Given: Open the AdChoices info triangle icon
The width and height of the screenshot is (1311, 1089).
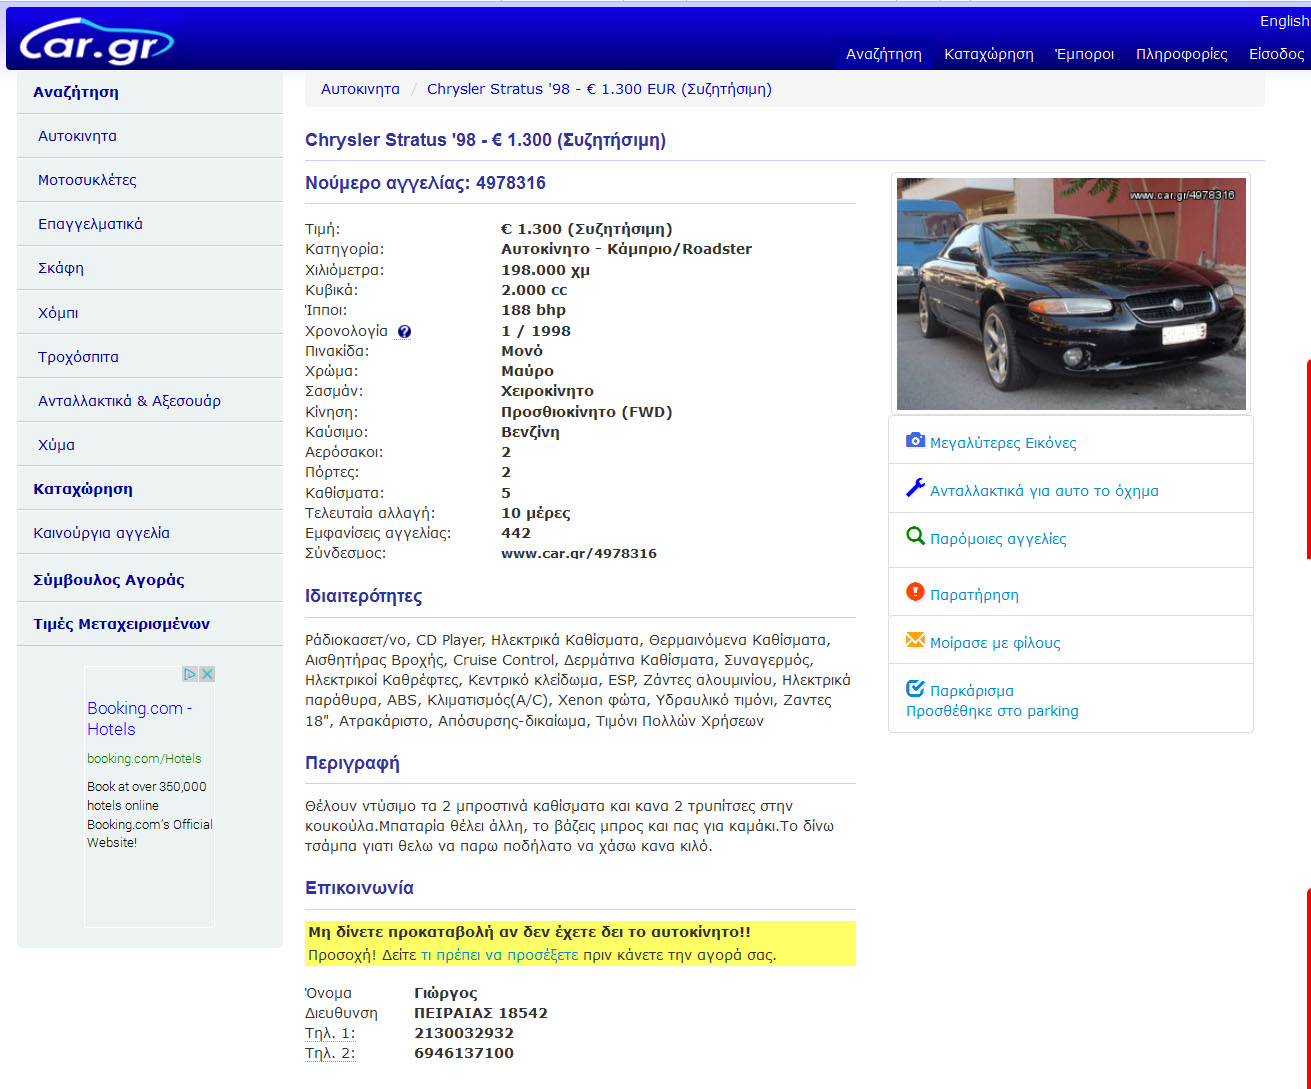Looking at the screenshot, I should click(x=189, y=674).
